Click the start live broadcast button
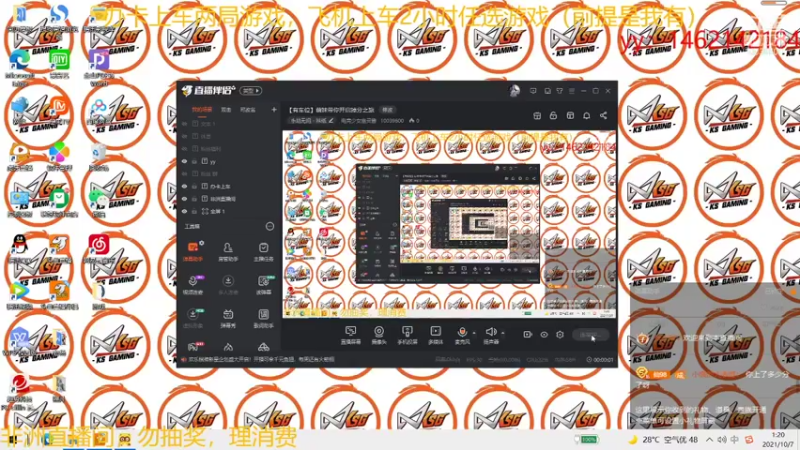 (x=590, y=335)
